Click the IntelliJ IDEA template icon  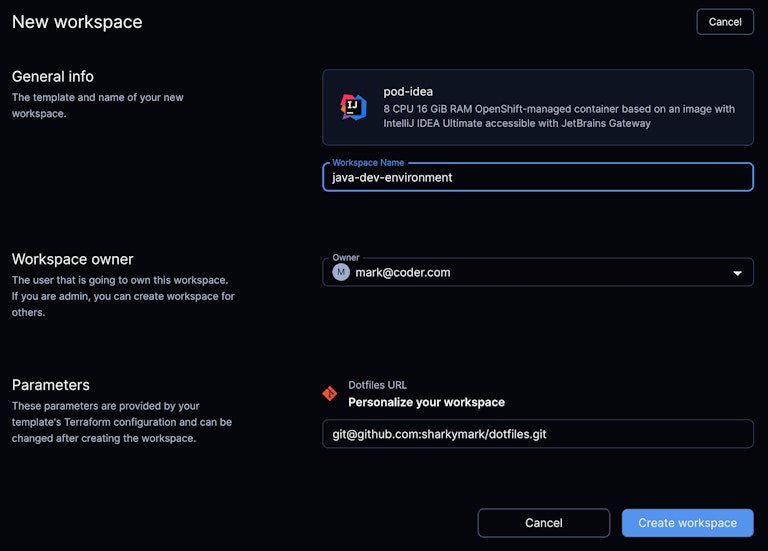(x=353, y=107)
